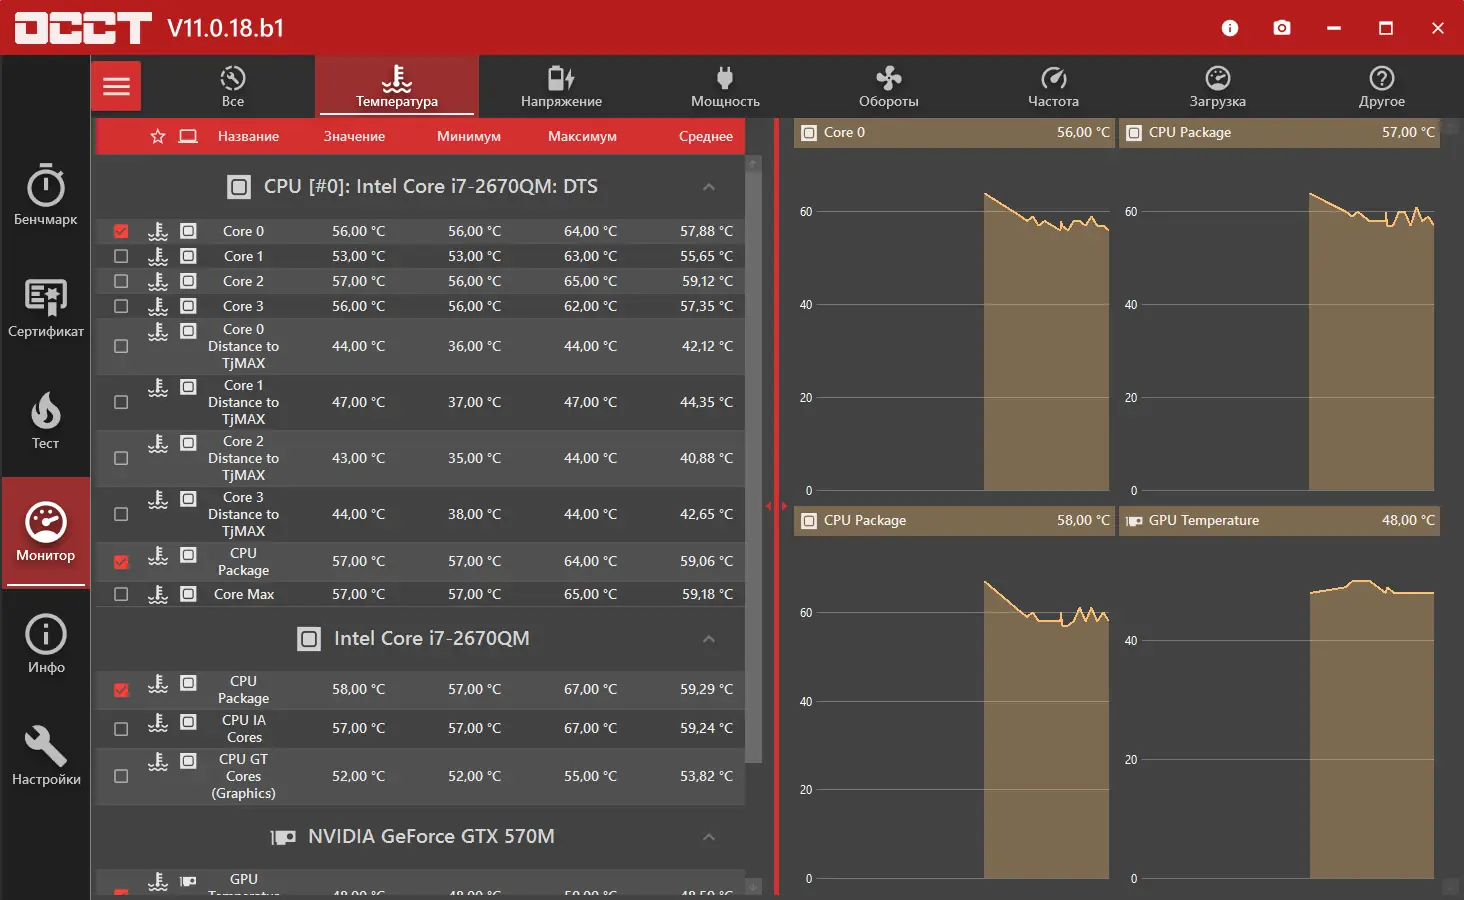This screenshot has height=900, width=1464.
Task: Click the chip icon in the Core 0 Distance to TjMAX row
Action: click(x=188, y=331)
